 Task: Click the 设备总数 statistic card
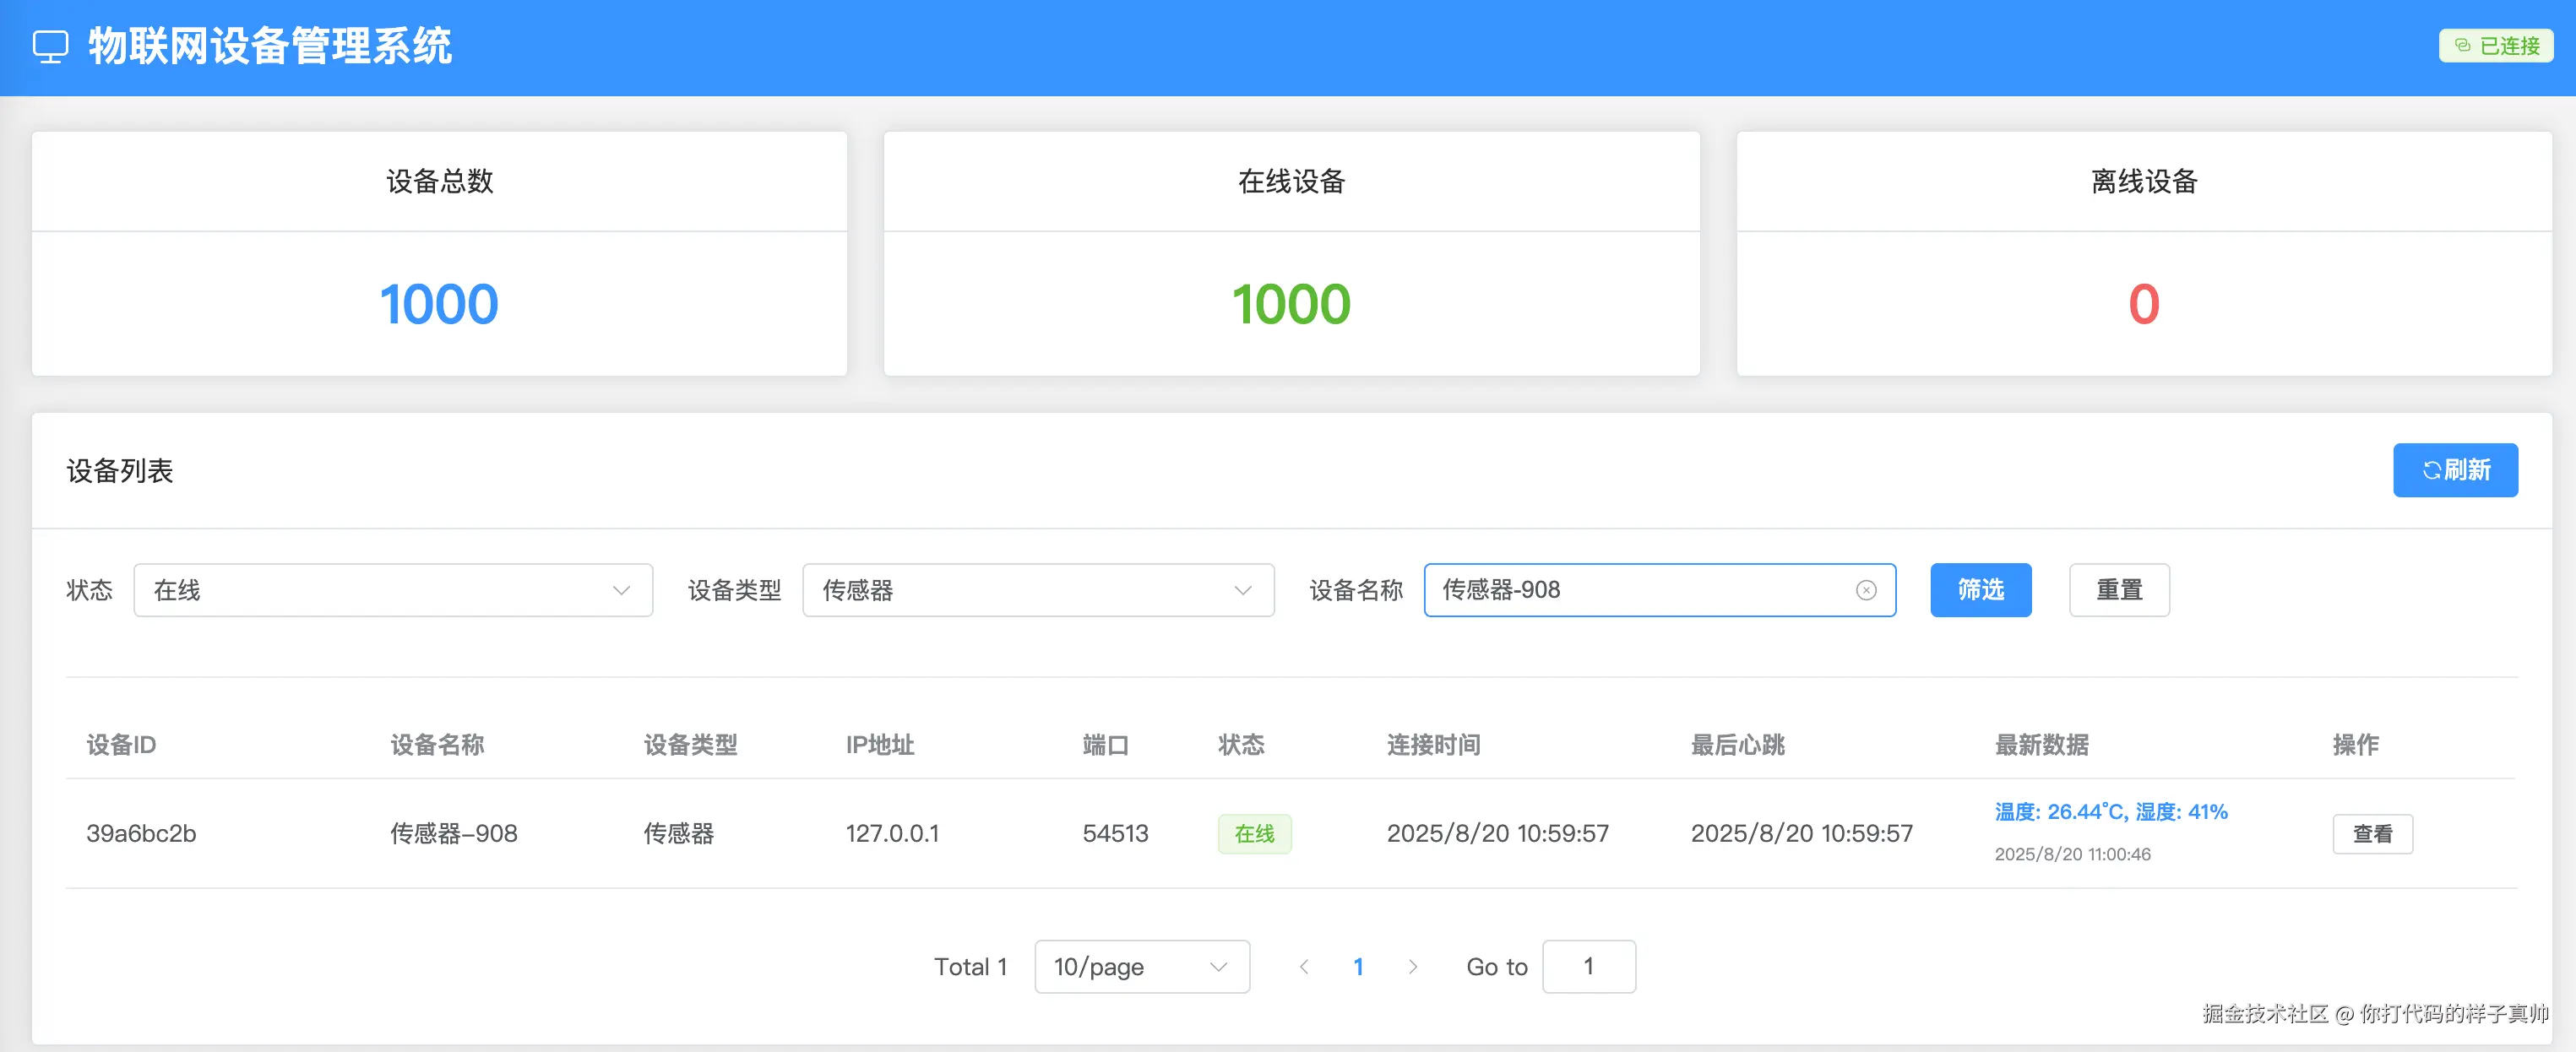(x=439, y=253)
